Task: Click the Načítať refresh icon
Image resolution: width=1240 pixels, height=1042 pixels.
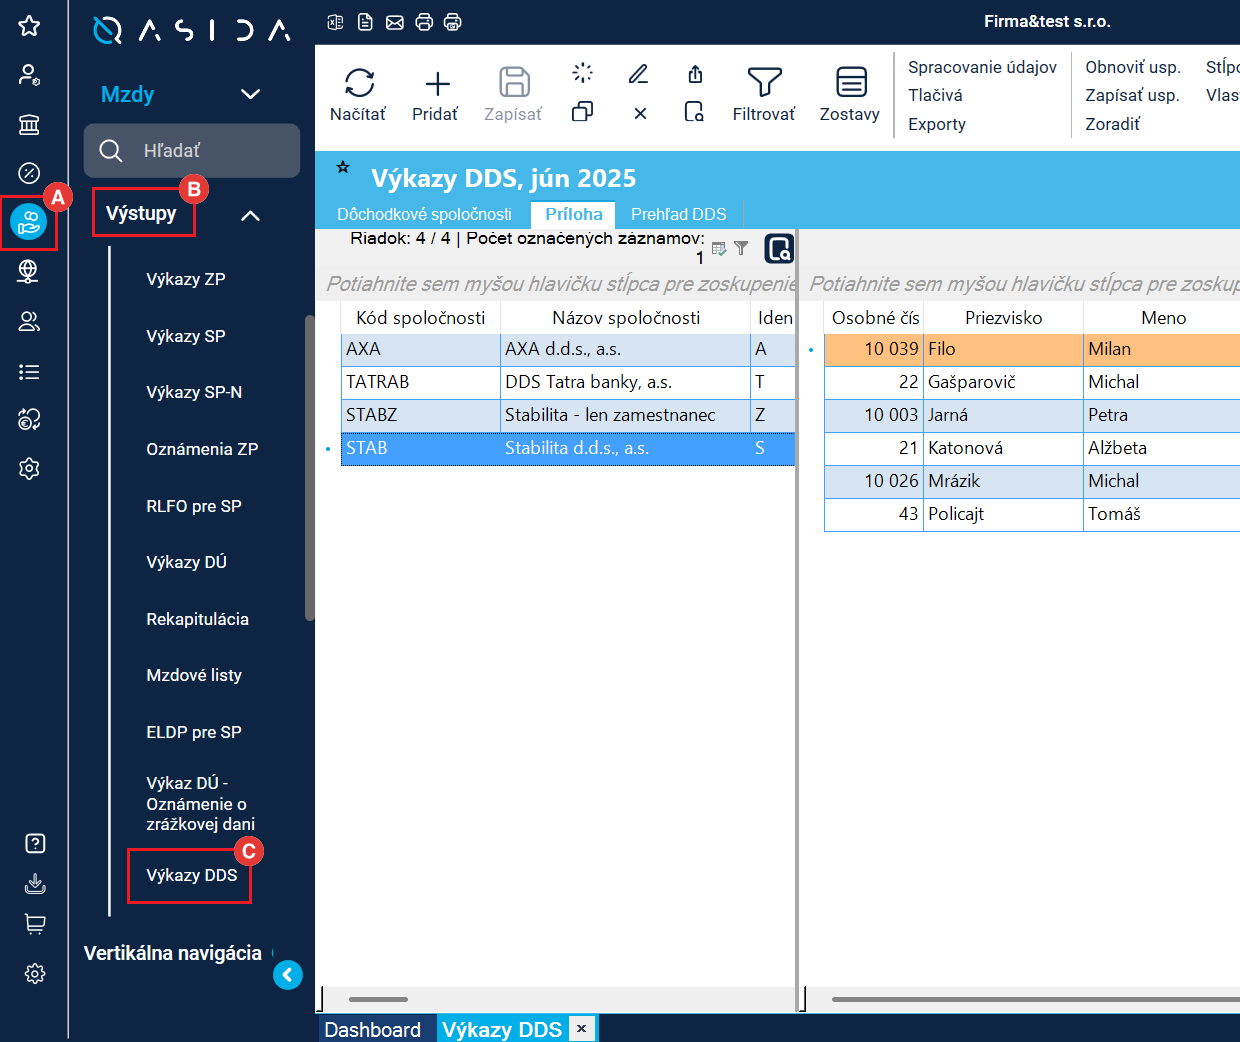Action: tap(359, 83)
